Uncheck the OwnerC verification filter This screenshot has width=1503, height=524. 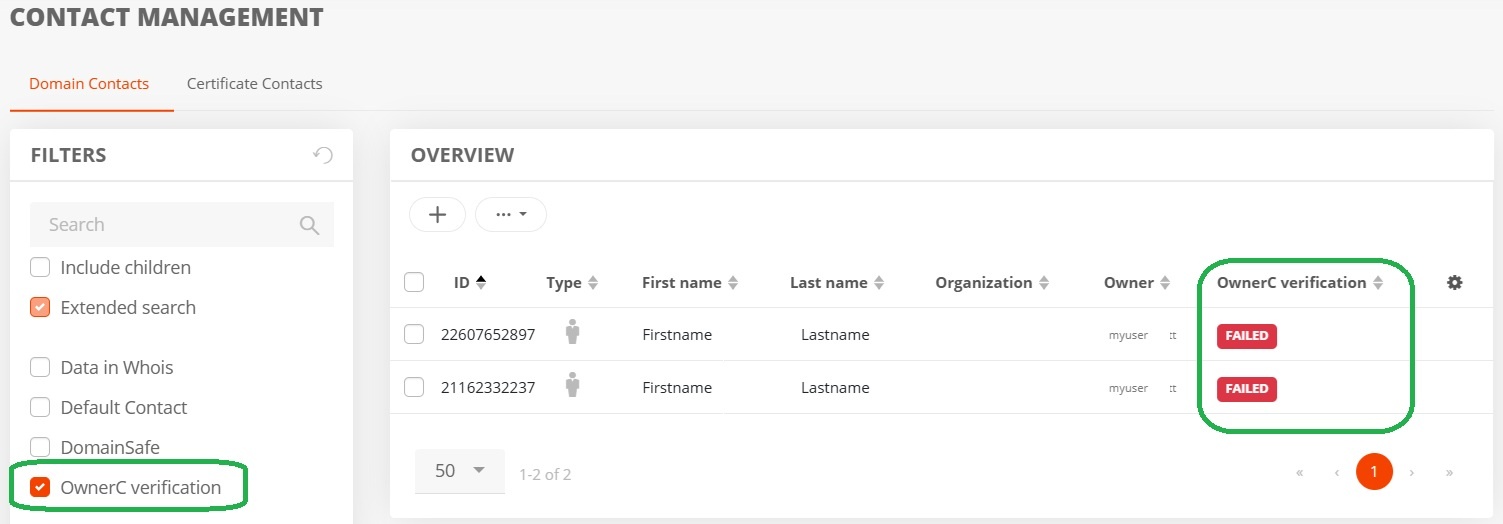[40, 487]
